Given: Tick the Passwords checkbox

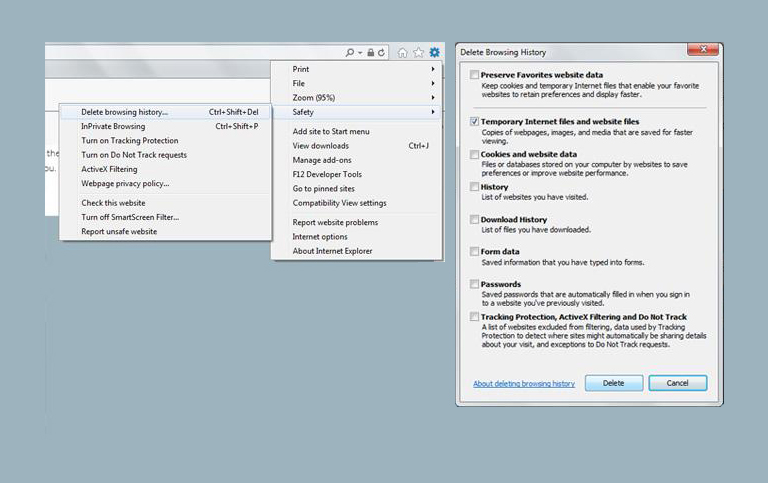Looking at the screenshot, I should tap(474, 285).
